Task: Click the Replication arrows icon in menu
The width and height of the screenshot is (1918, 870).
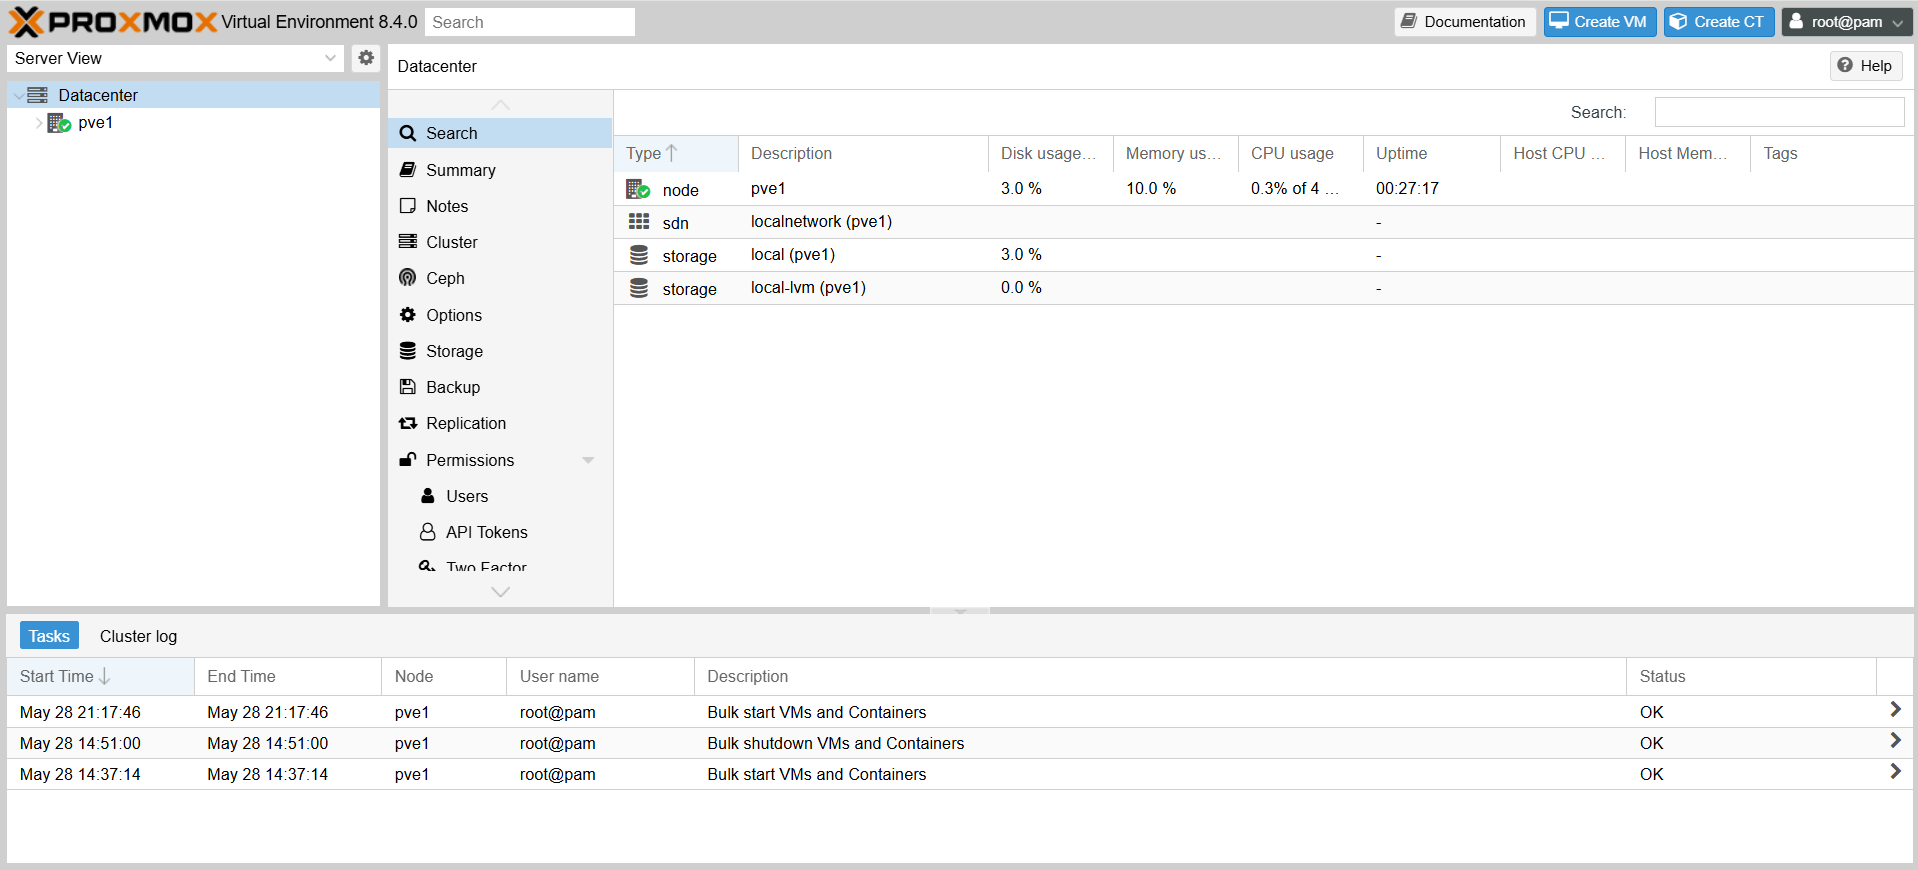Action: [408, 423]
